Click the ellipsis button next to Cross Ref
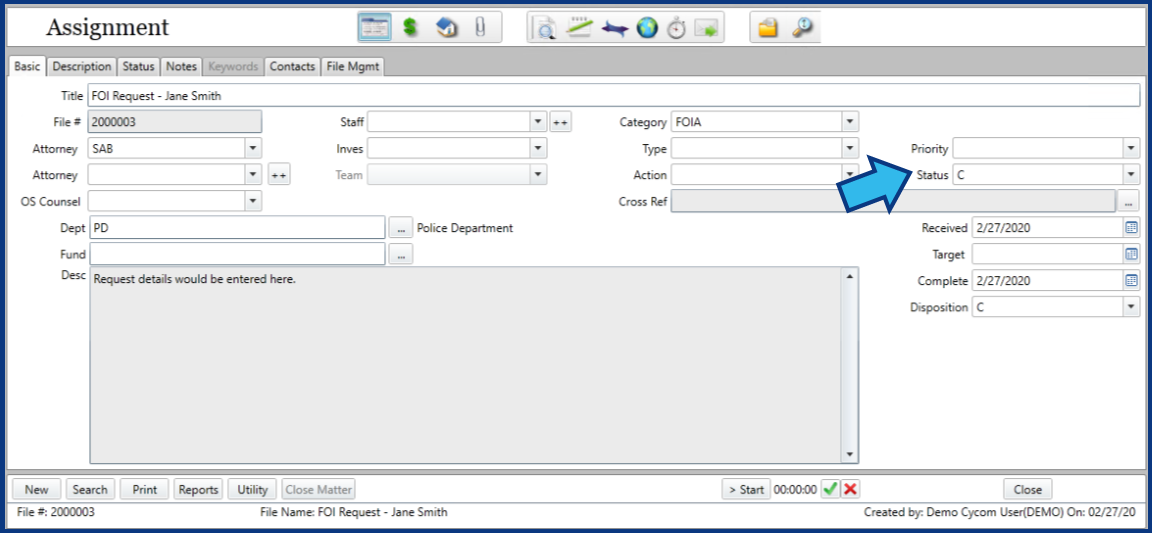 1128,200
